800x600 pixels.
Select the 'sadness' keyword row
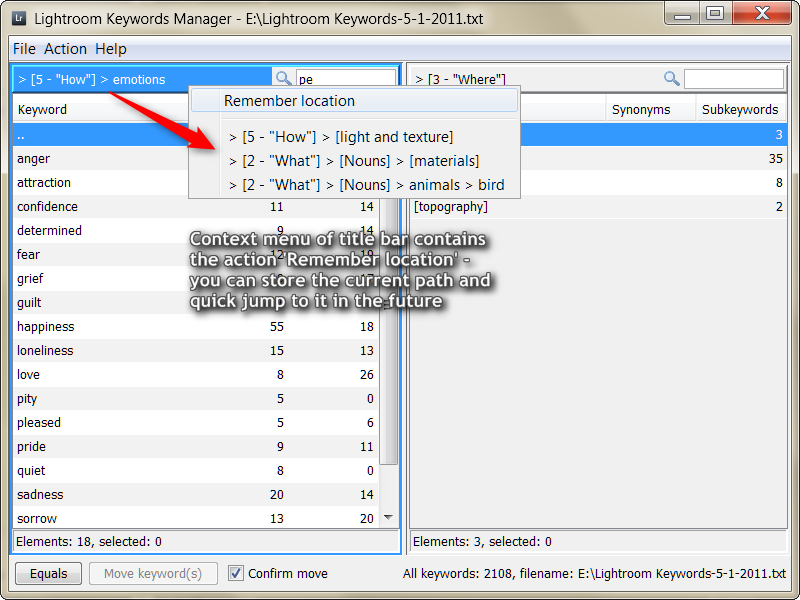tap(196, 494)
